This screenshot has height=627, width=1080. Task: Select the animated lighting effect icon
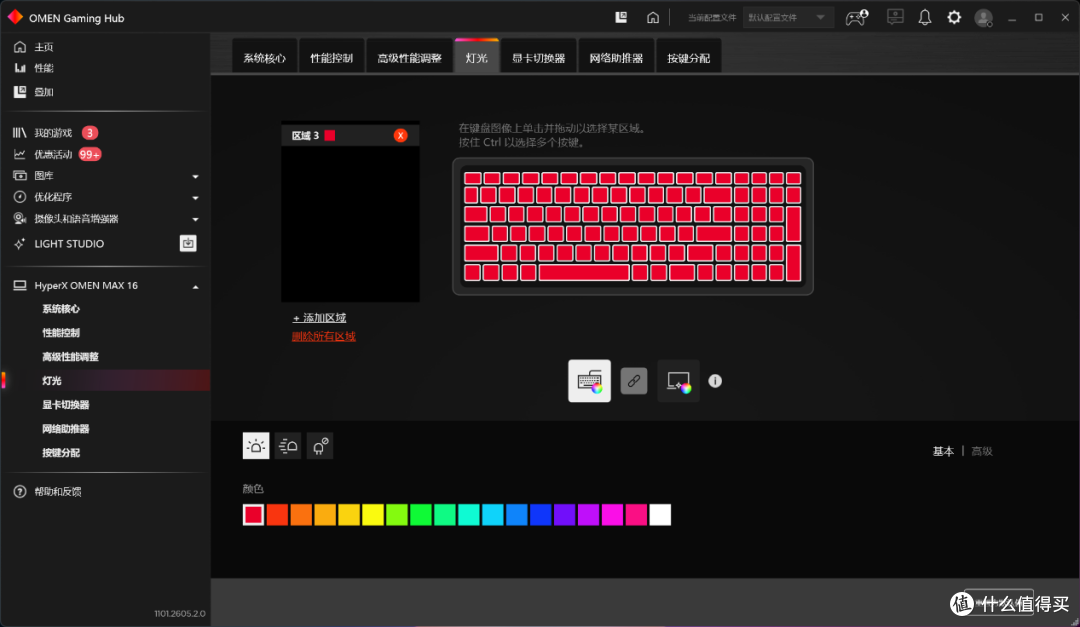(288, 446)
